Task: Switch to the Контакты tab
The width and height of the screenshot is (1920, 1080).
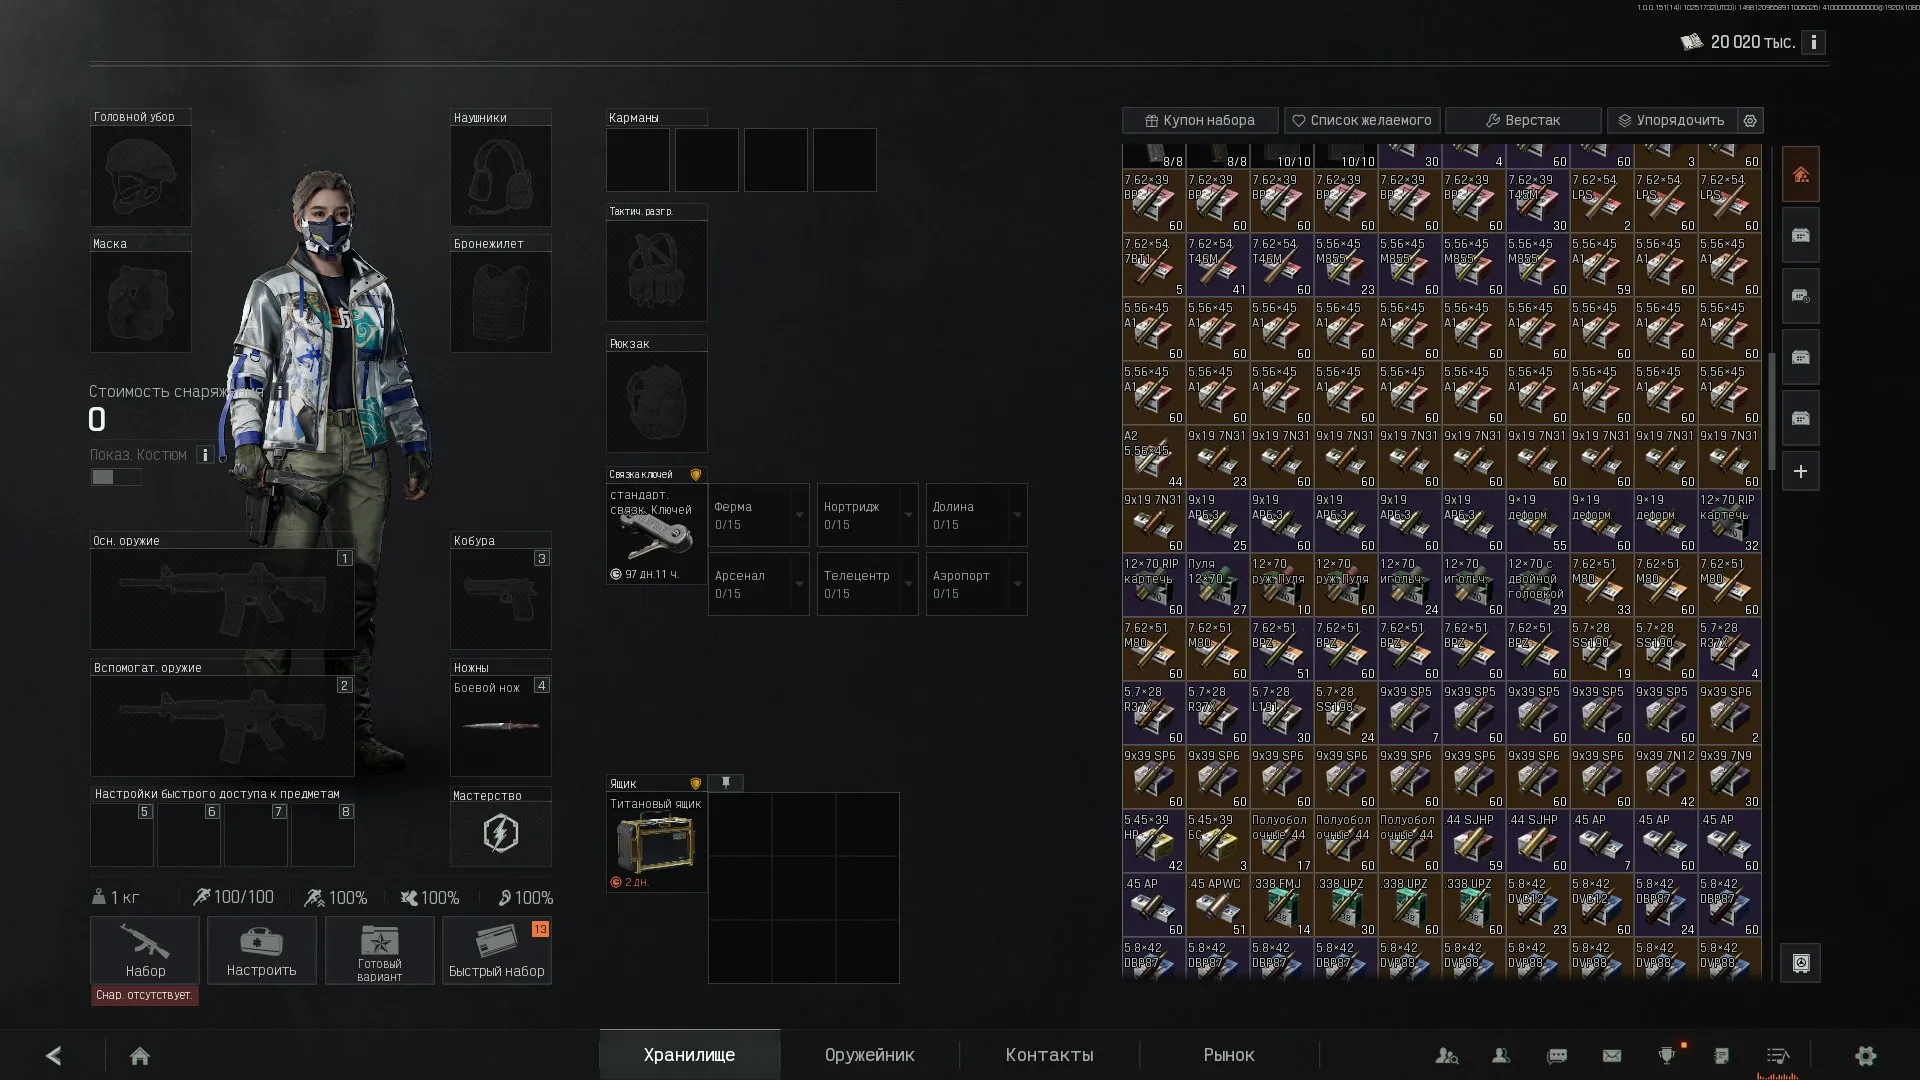Action: pyautogui.click(x=1049, y=1055)
